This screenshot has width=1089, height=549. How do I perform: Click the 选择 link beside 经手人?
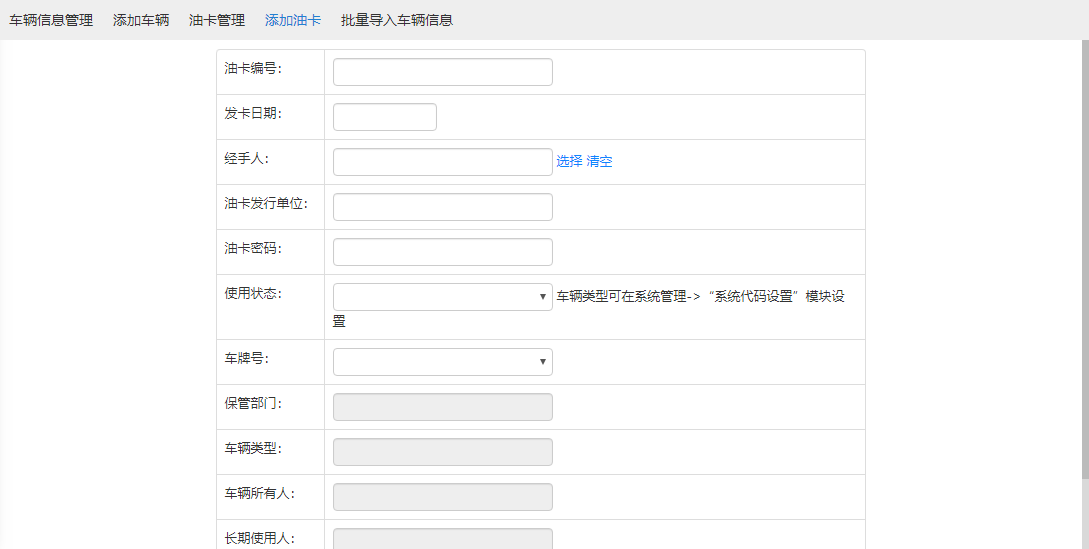(x=569, y=162)
